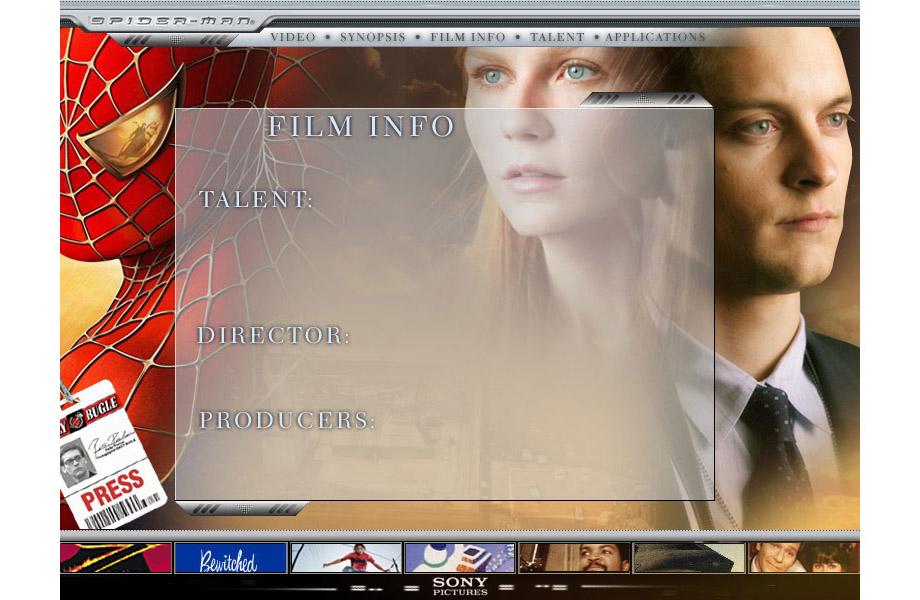Screen dimensions: 920x600
Task: Open the SYNOPSIS section
Action: point(373,37)
